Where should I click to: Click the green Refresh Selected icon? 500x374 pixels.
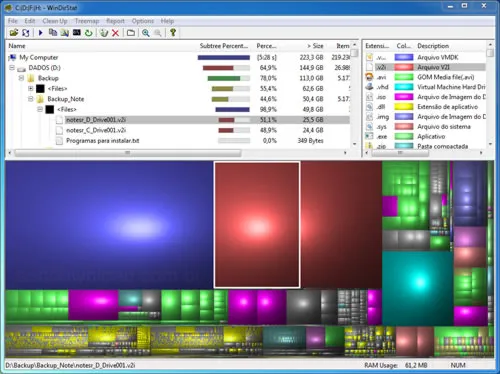88,33
